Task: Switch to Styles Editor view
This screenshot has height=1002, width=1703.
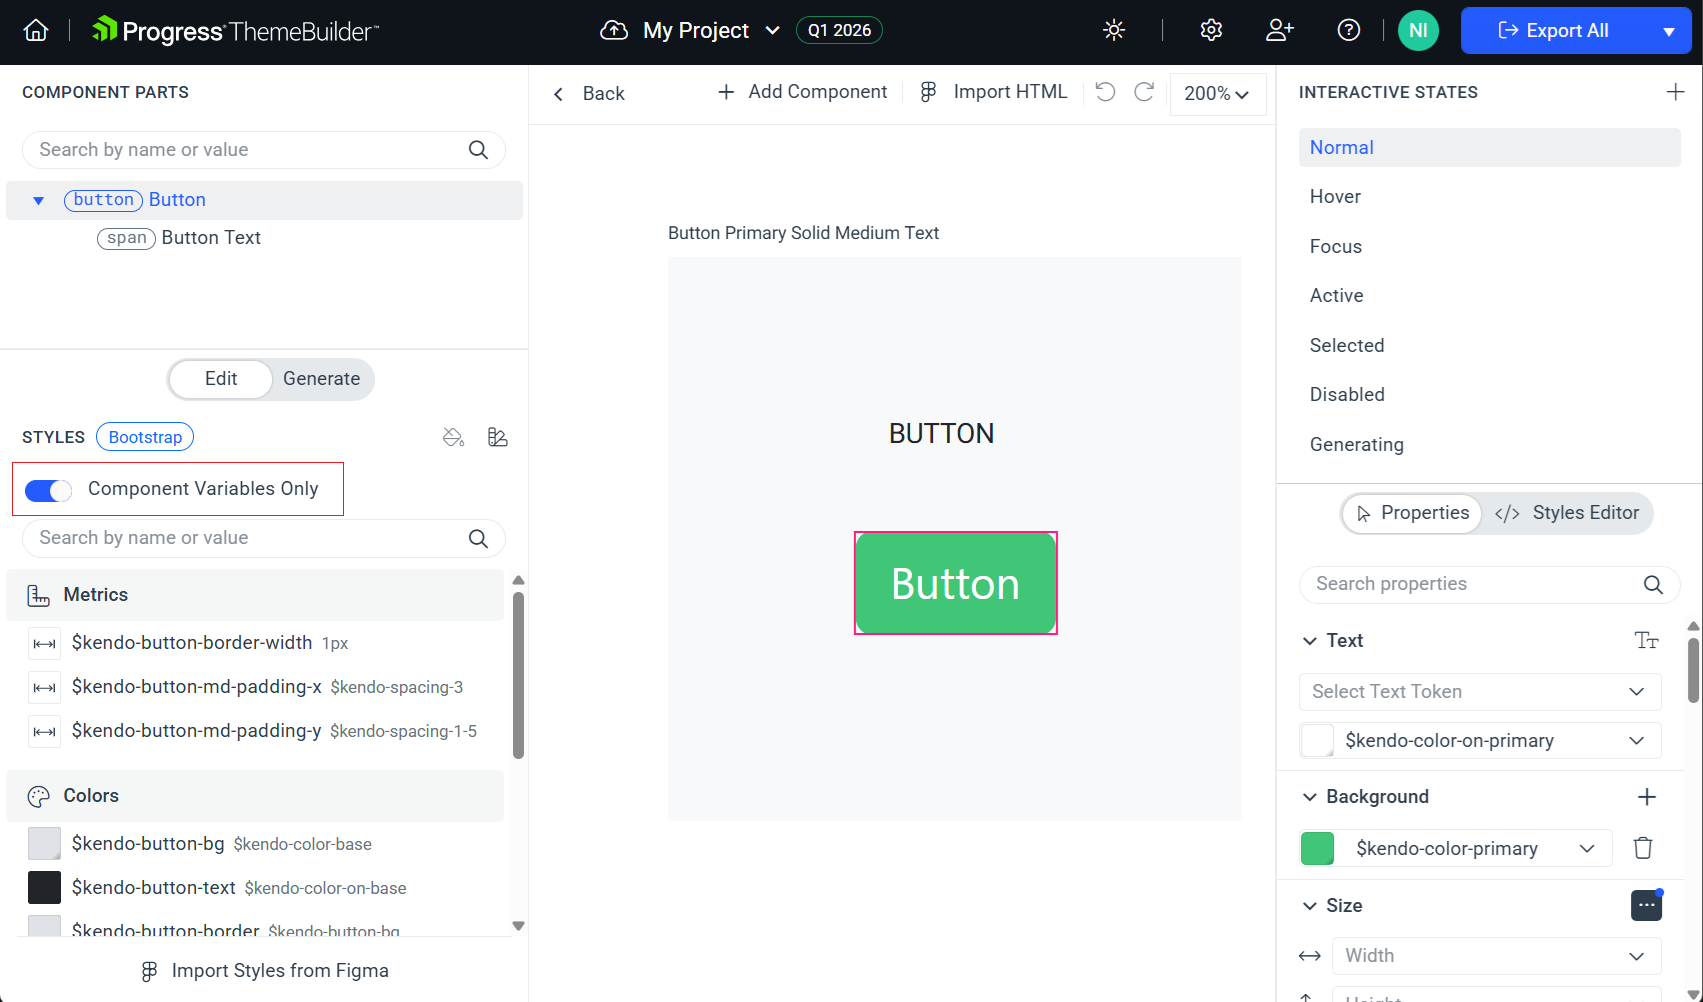Action: [1567, 513]
